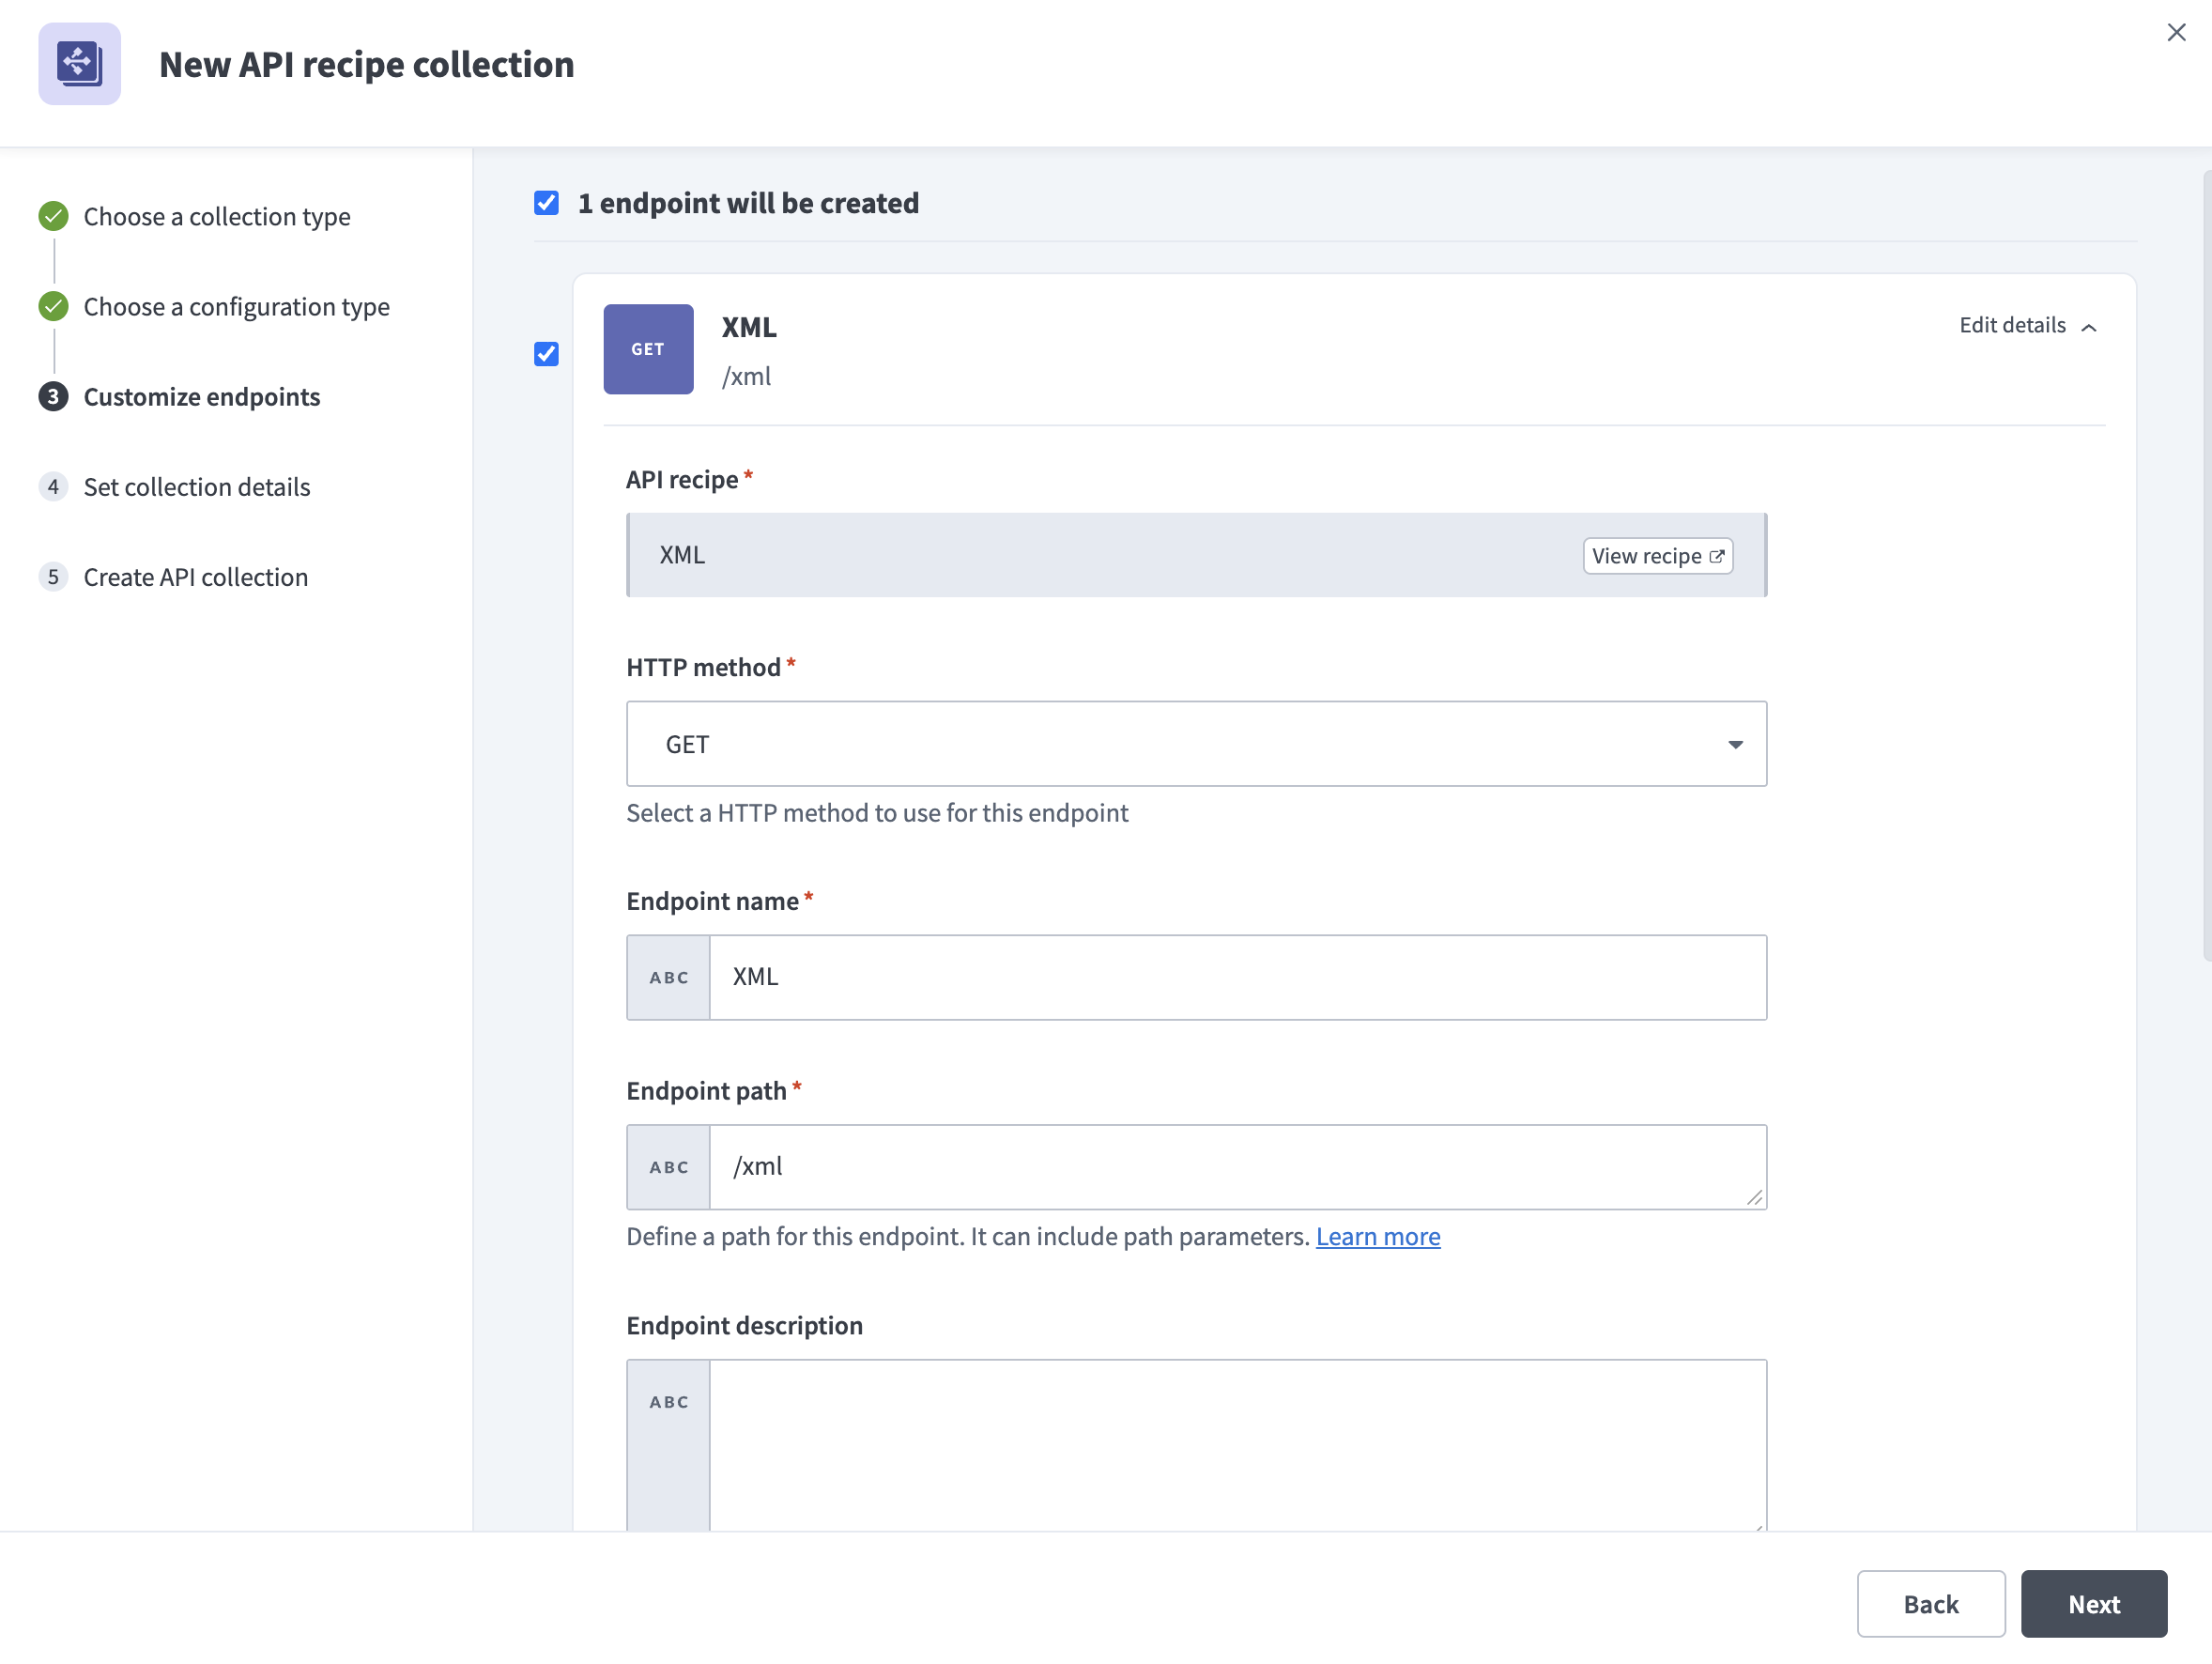Click the ABC icon beside Endpoint path

click(668, 1166)
